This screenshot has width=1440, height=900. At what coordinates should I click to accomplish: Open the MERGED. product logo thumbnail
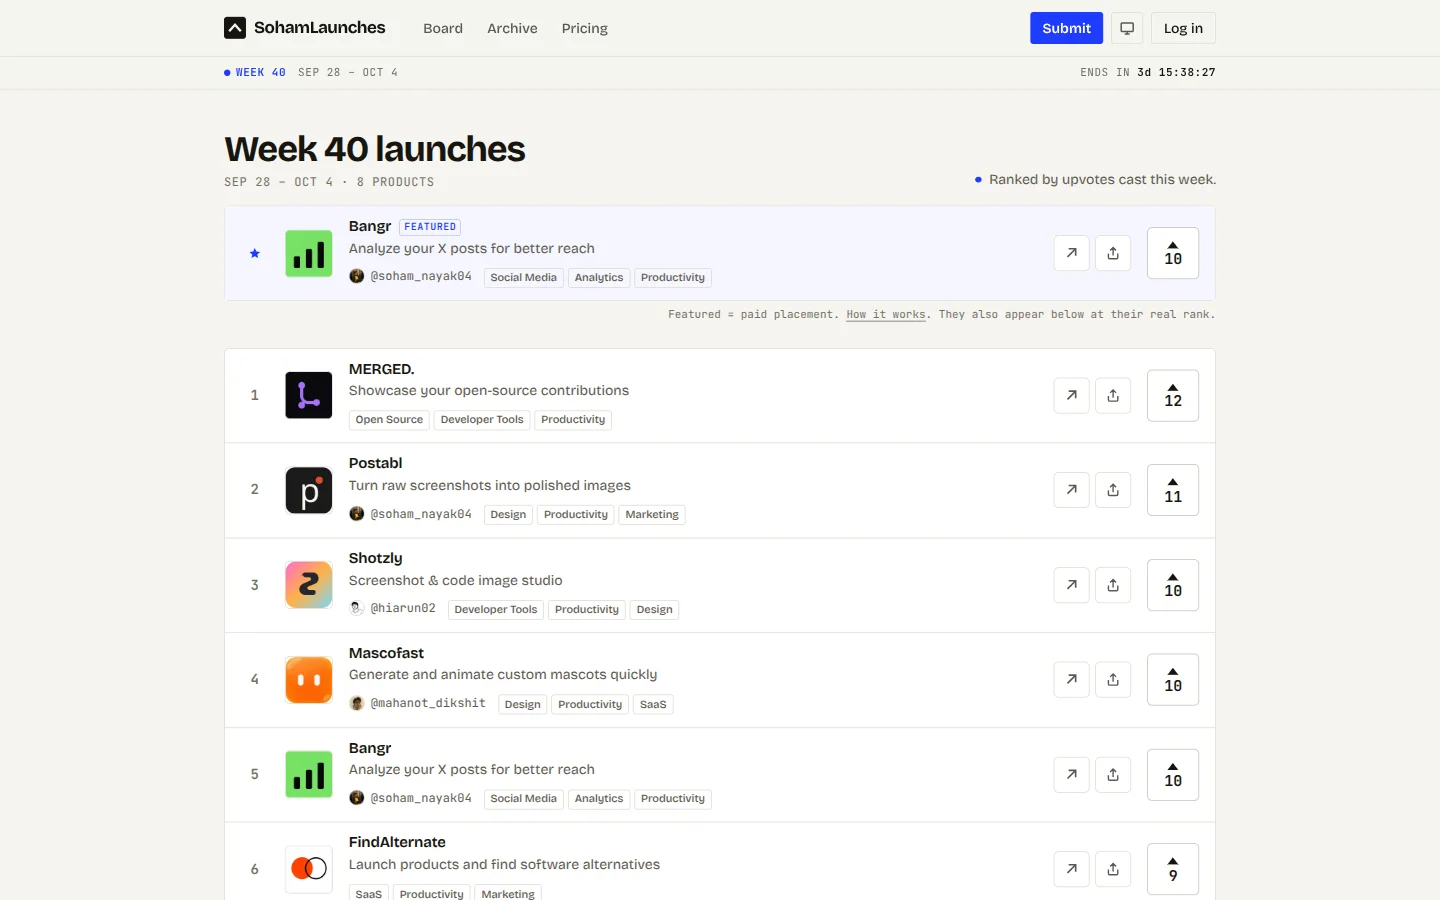point(309,395)
